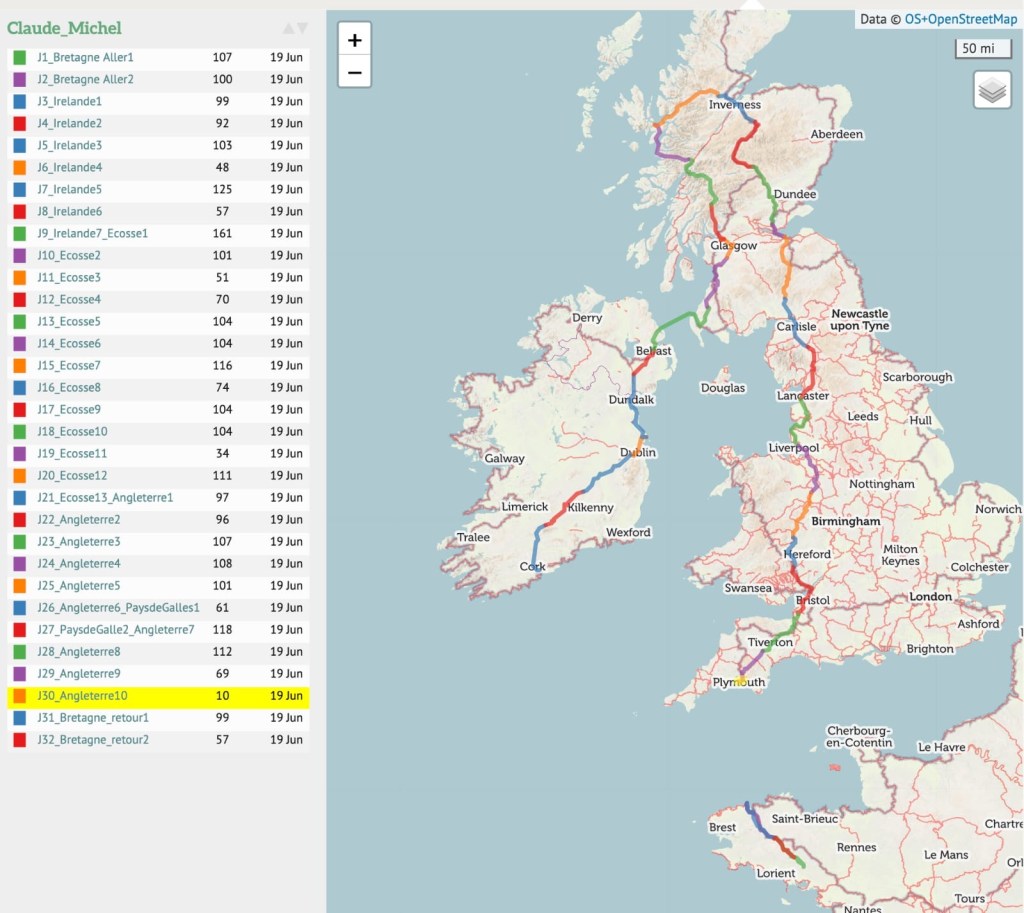1024x913 pixels.
Task: Open the J9_Irelande7_Ecosse1 route
Action: pos(92,234)
